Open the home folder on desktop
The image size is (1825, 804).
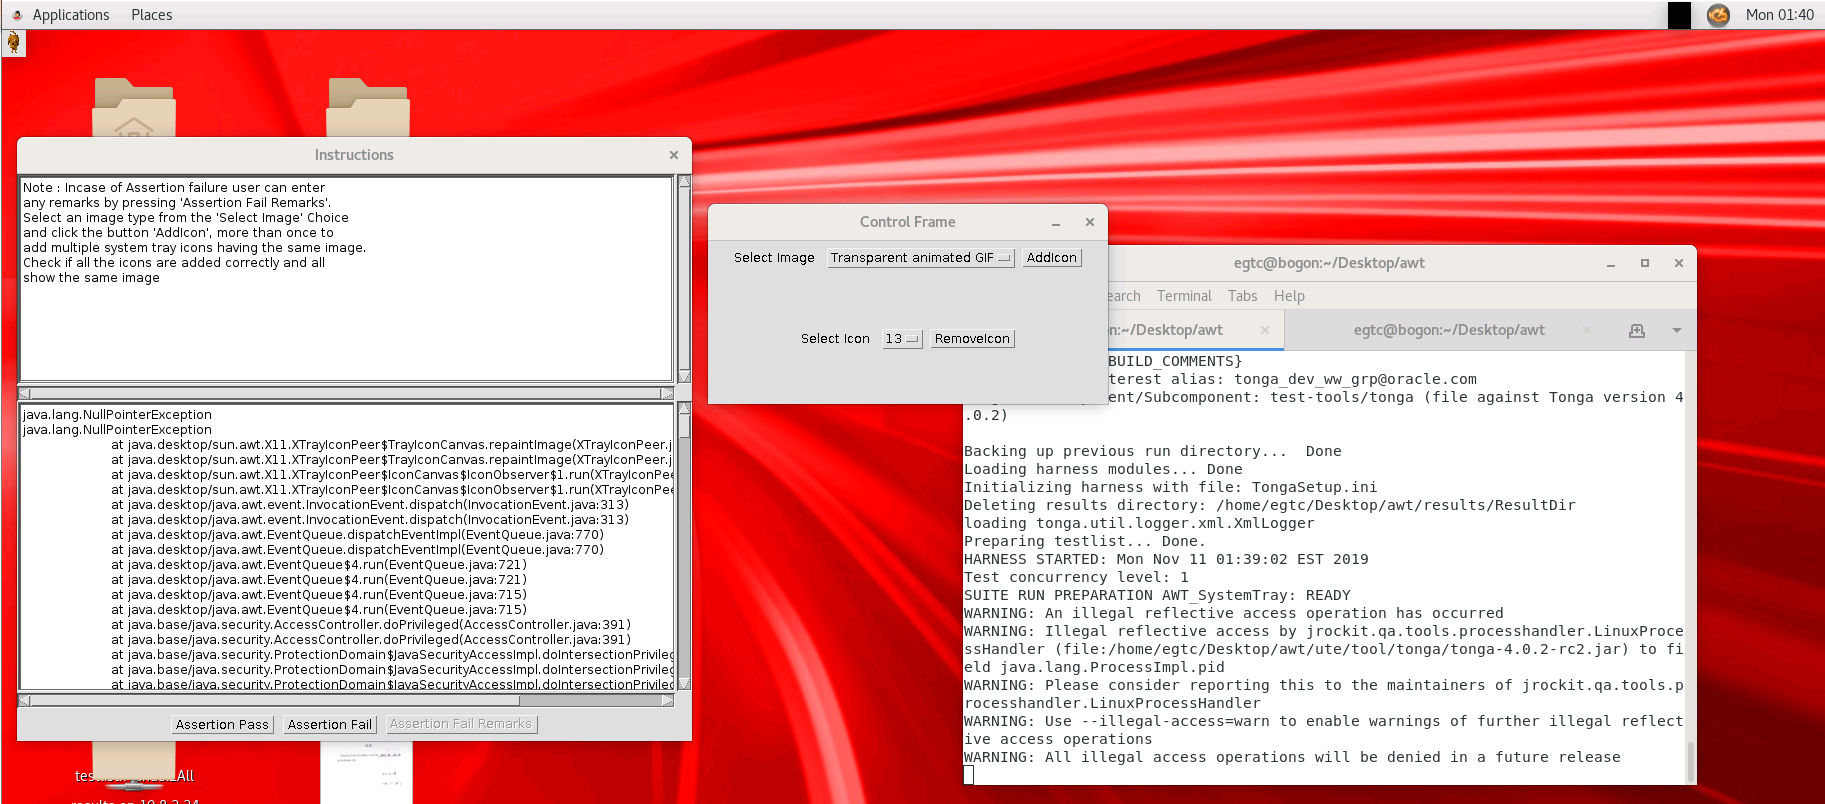pos(134,108)
